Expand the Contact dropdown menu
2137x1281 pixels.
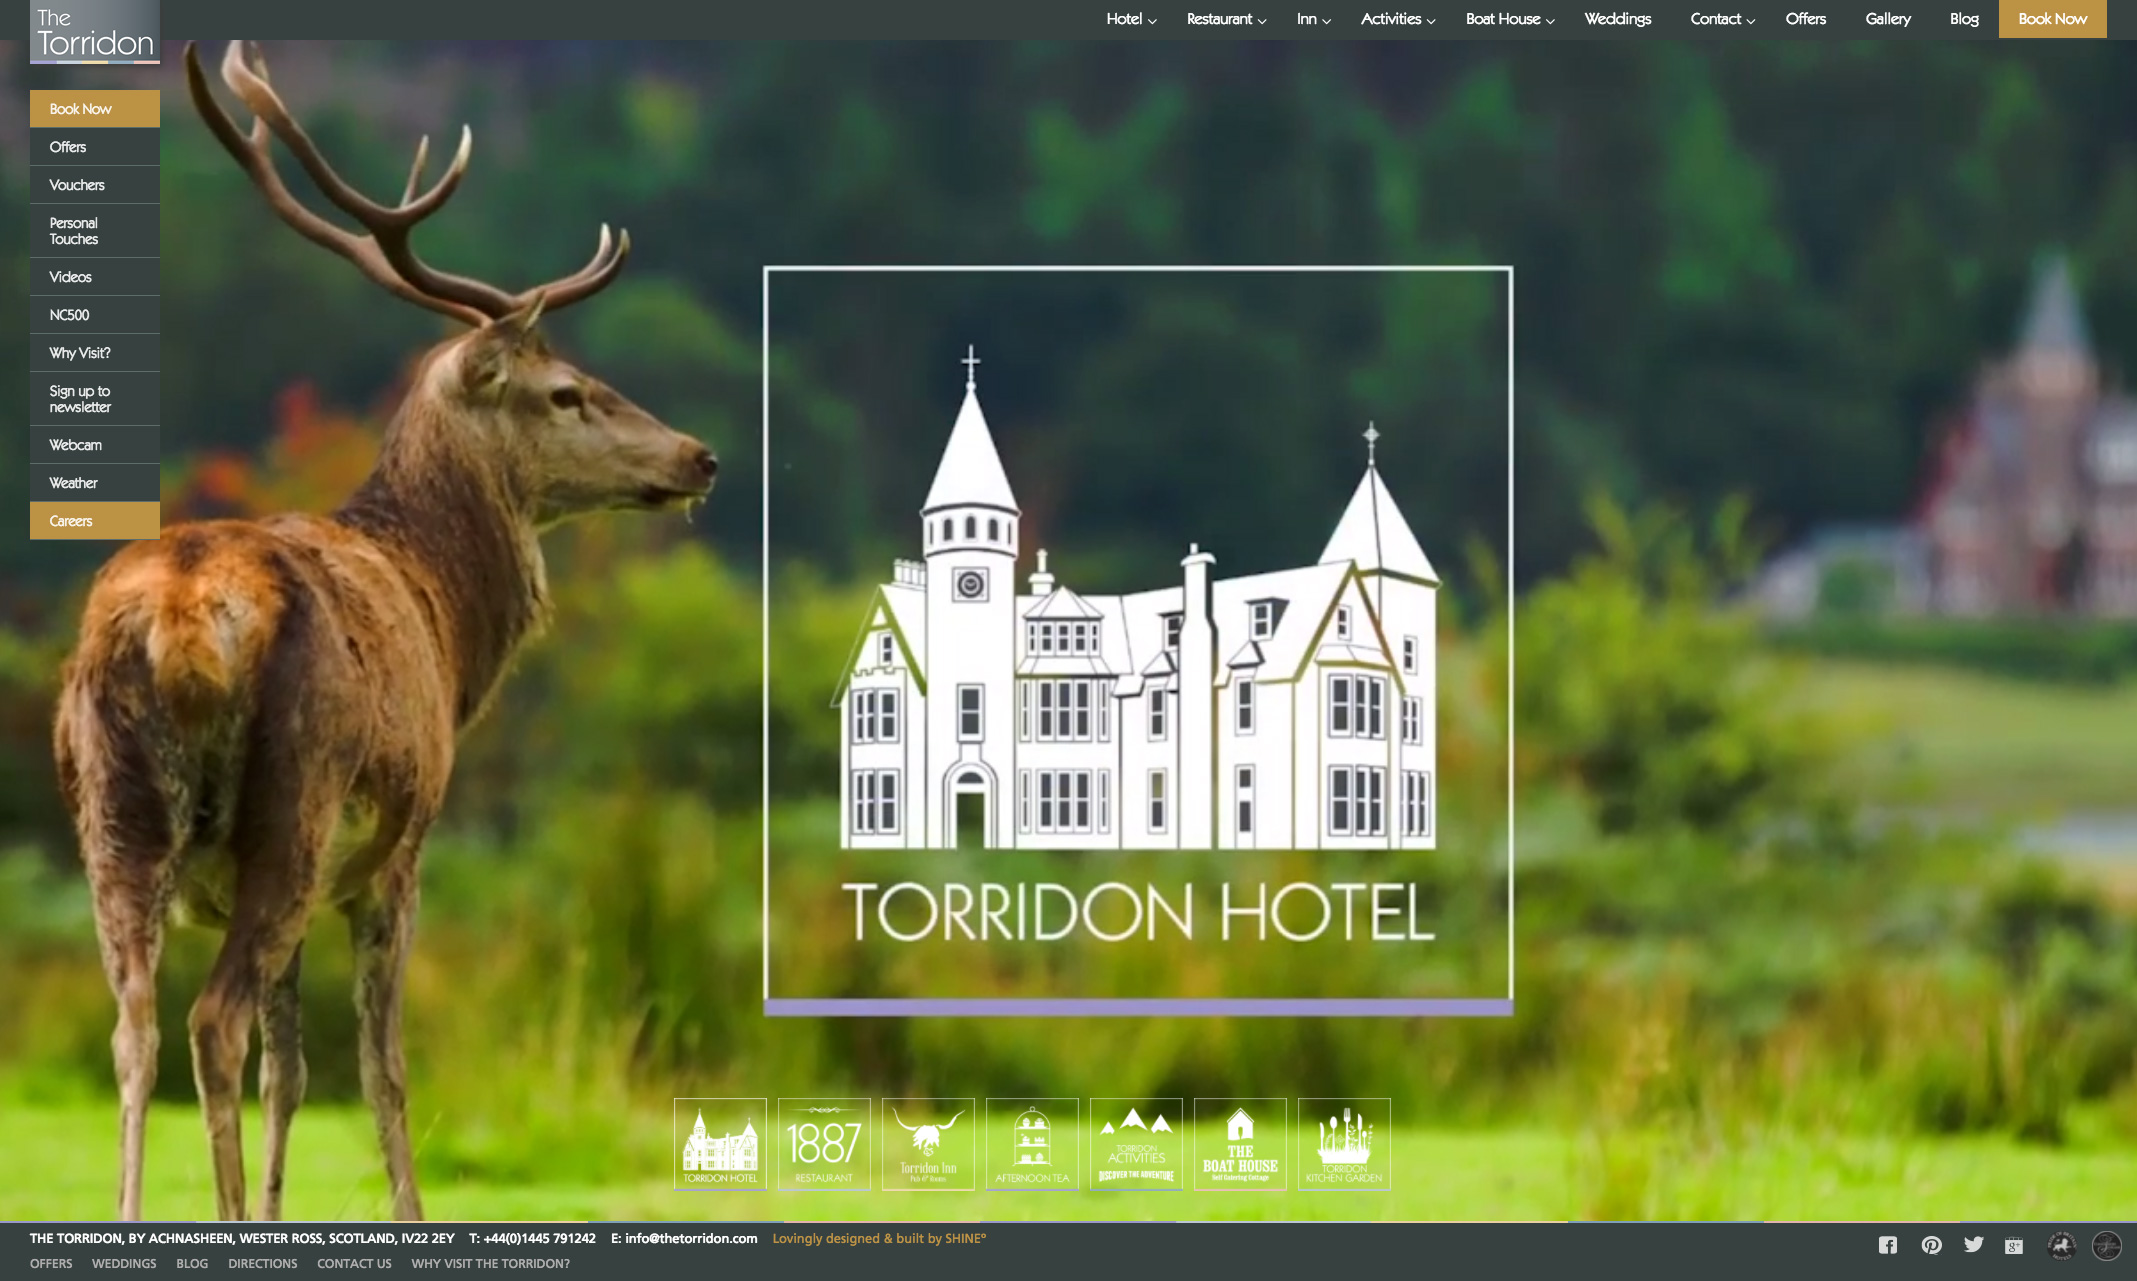(1722, 19)
